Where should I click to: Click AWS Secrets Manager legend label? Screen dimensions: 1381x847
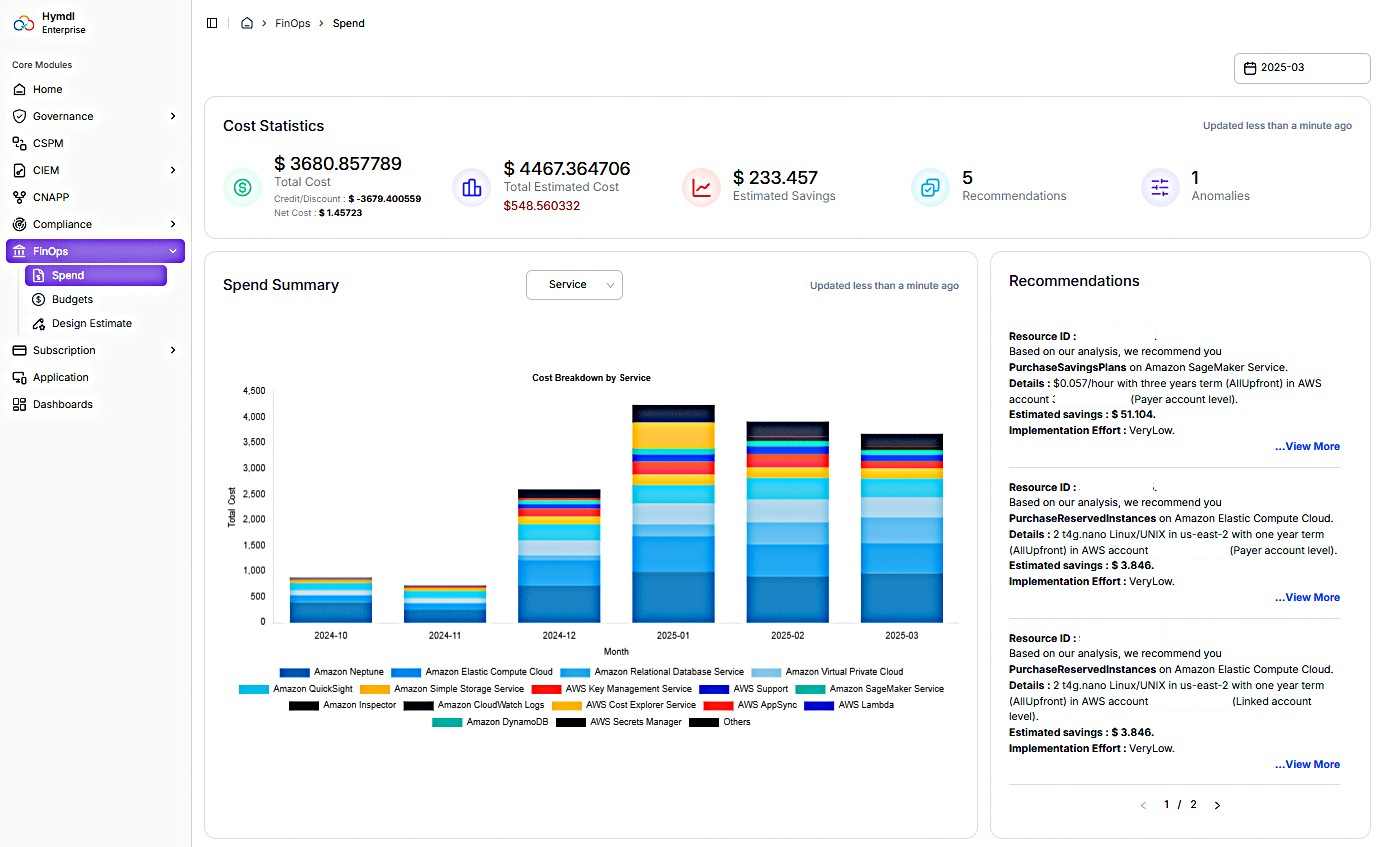point(635,722)
